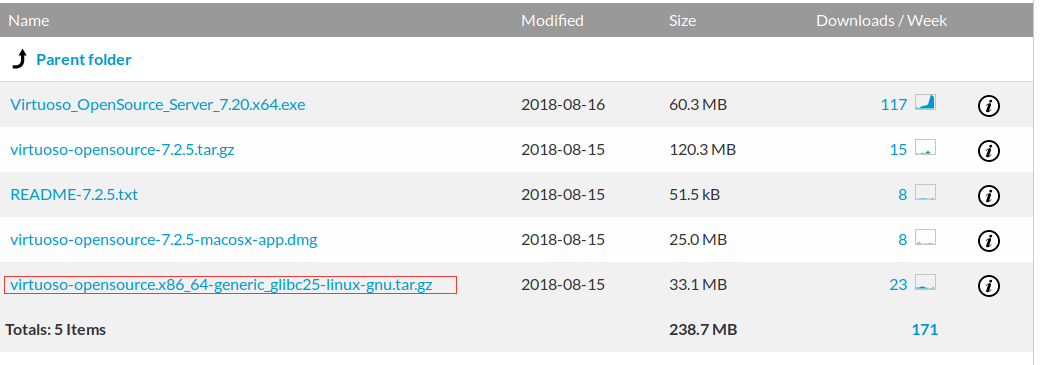Sort by Name column header
Screen dimensions: 1049x365
[29, 21]
